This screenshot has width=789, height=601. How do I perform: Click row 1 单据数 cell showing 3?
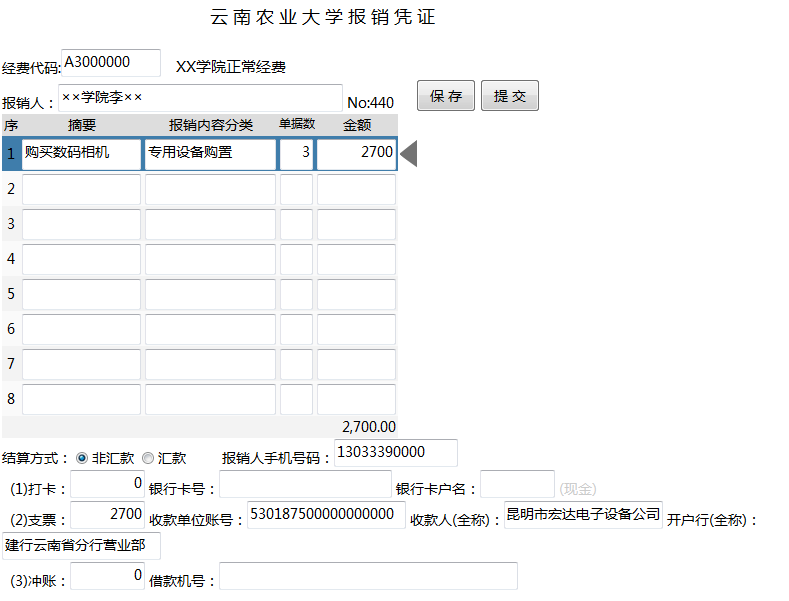tap(296, 154)
